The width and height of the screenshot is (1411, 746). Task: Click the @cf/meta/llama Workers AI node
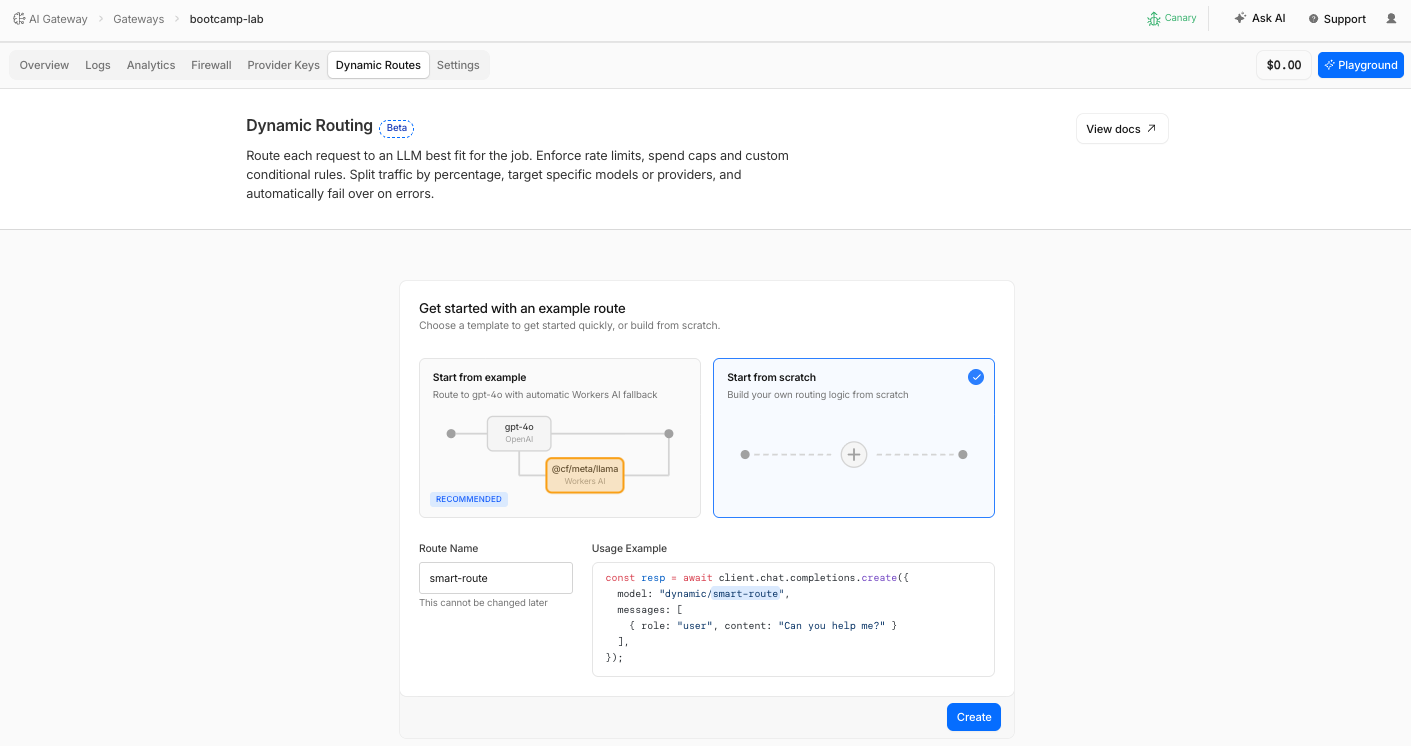tap(585, 475)
